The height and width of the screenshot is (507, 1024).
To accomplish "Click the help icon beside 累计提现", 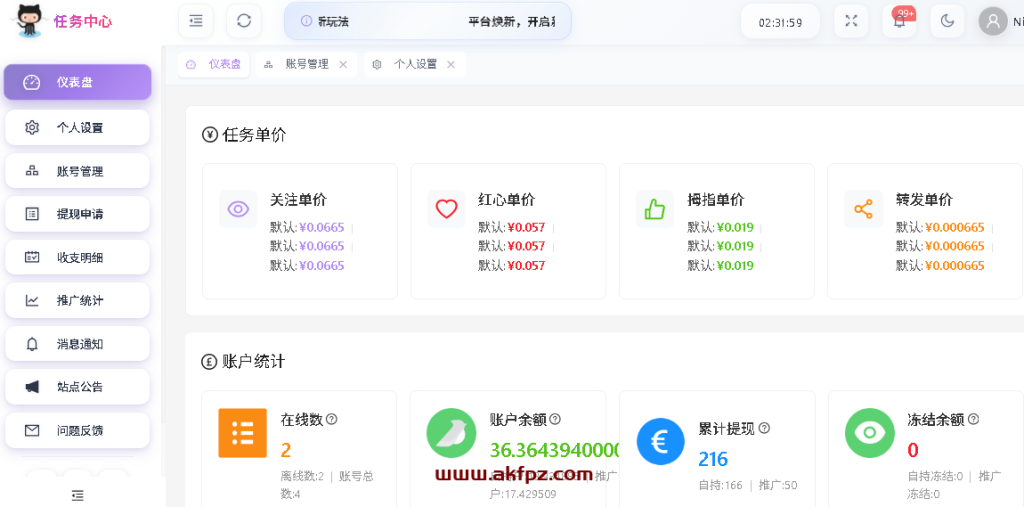I will tap(763, 428).
